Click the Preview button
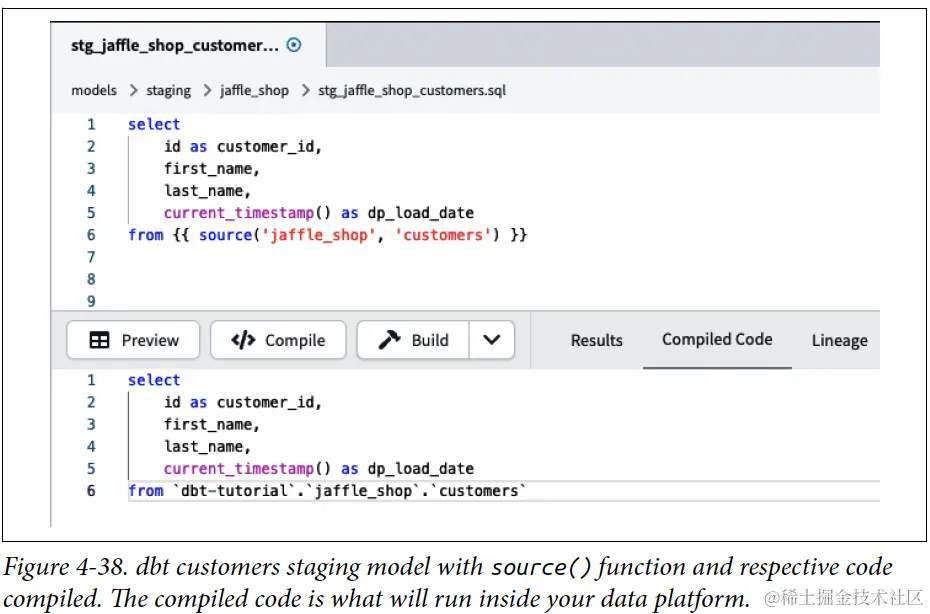930x614 pixels. click(x=133, y=340)
